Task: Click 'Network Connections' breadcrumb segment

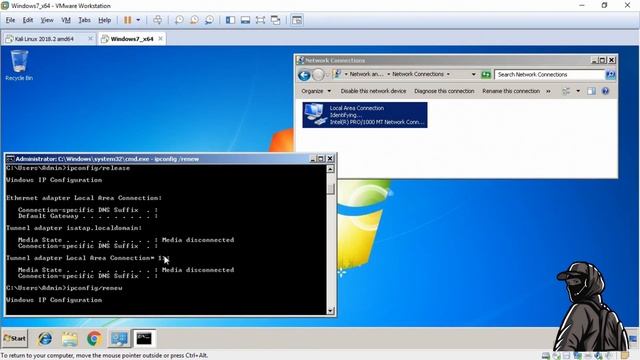Action: [x=418, y=74]
